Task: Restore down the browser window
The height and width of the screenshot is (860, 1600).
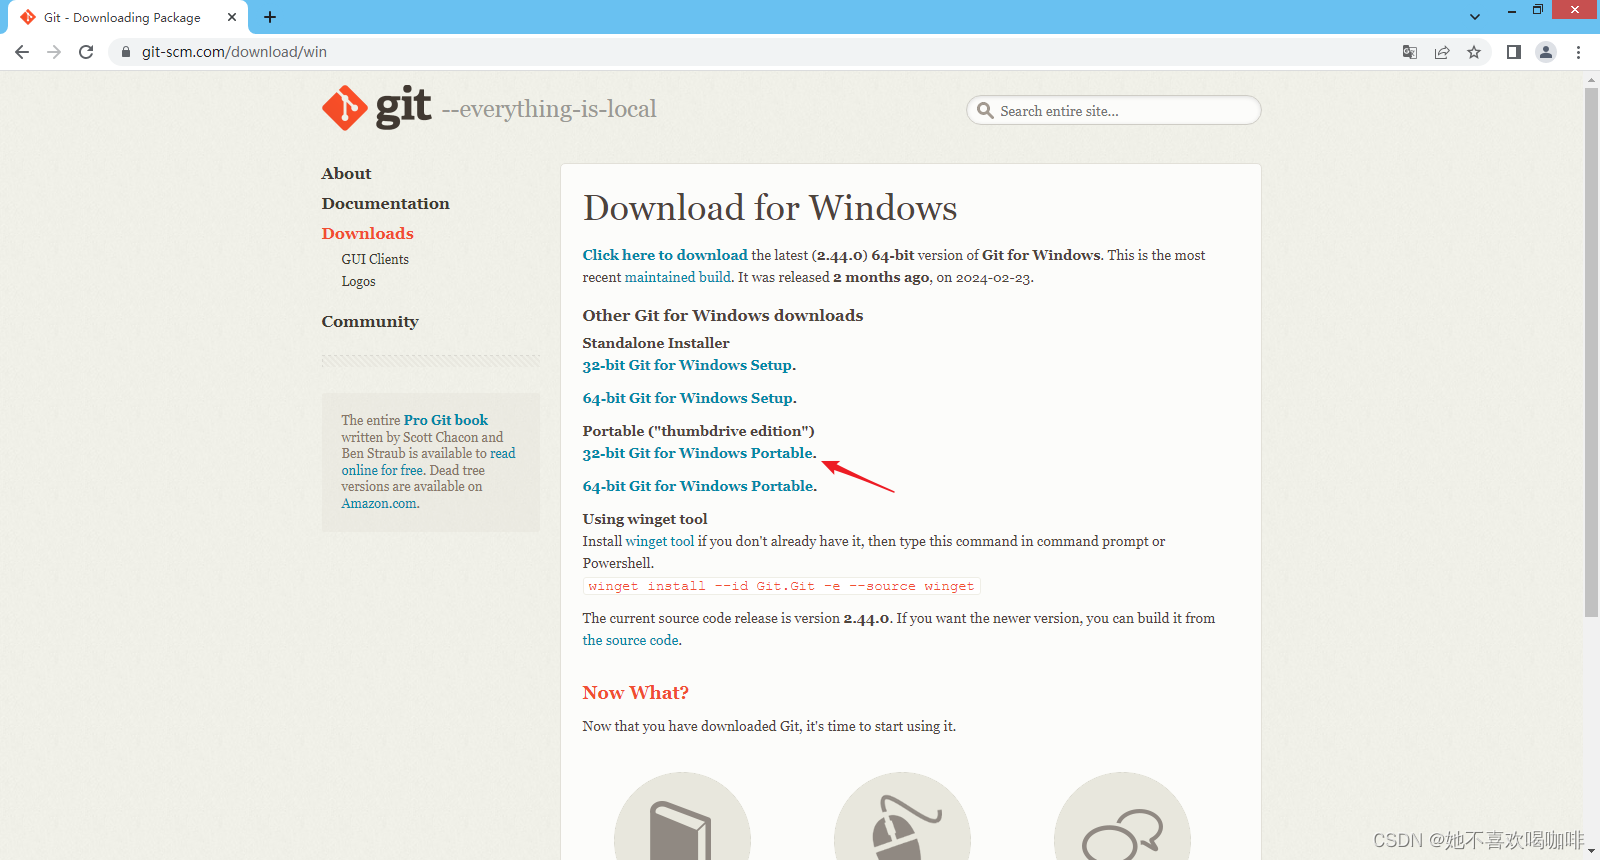Action: pos(1538,10)
